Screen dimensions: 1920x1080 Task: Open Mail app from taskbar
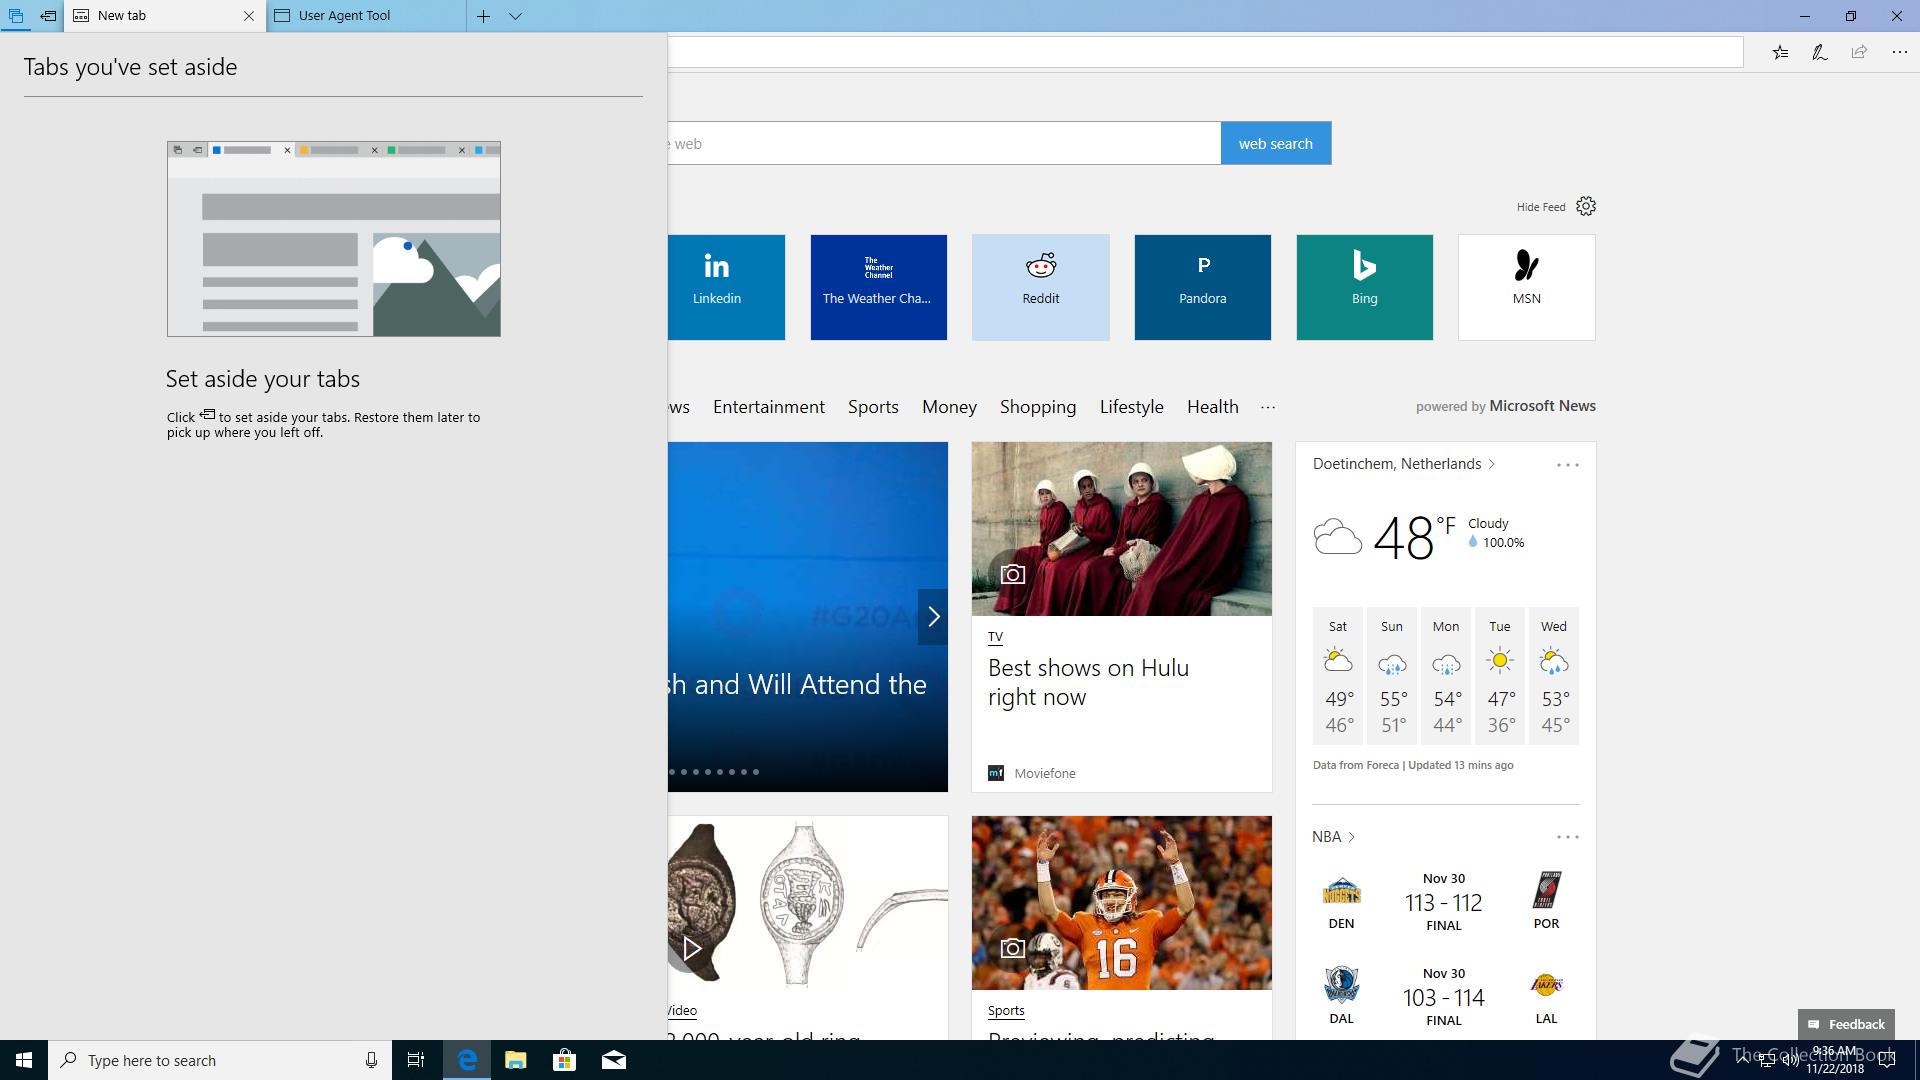click(x=613, y=1060)
